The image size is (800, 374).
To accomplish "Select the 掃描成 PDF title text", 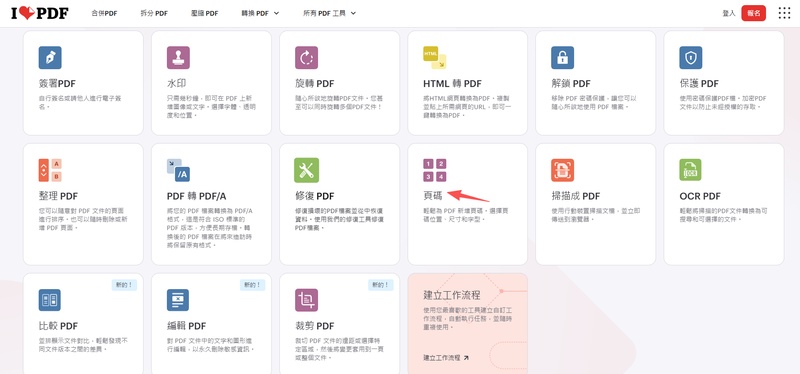I will click(x=576, y=196).
